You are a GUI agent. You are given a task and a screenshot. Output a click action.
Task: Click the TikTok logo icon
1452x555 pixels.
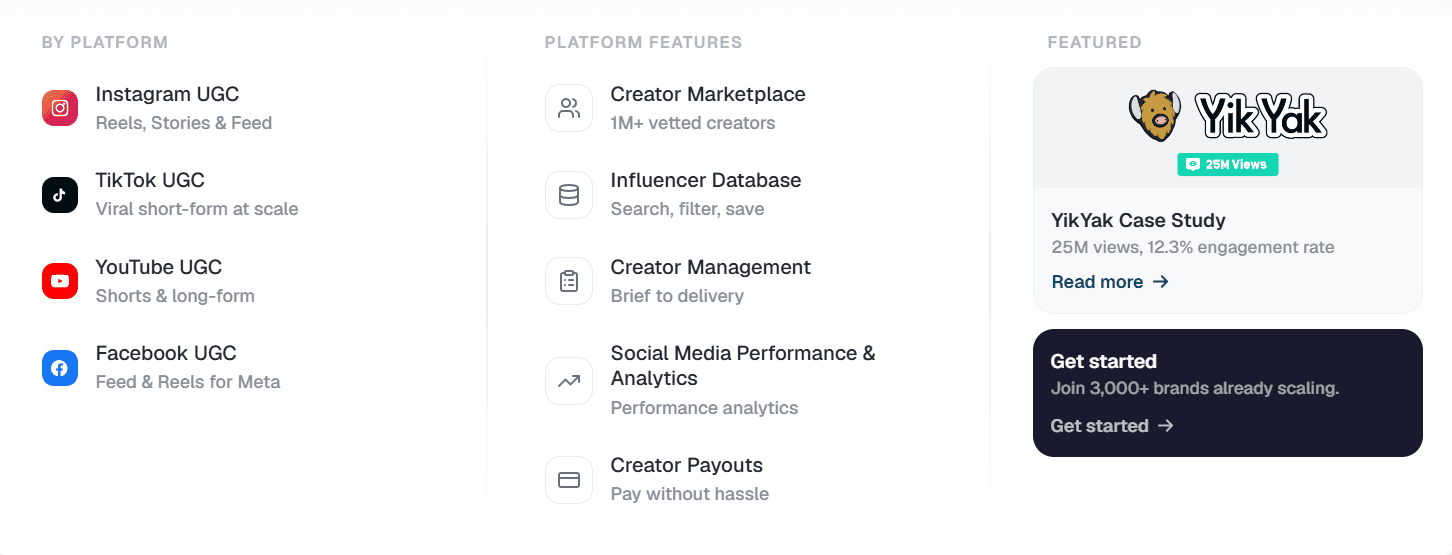click(x=60, y=195)
